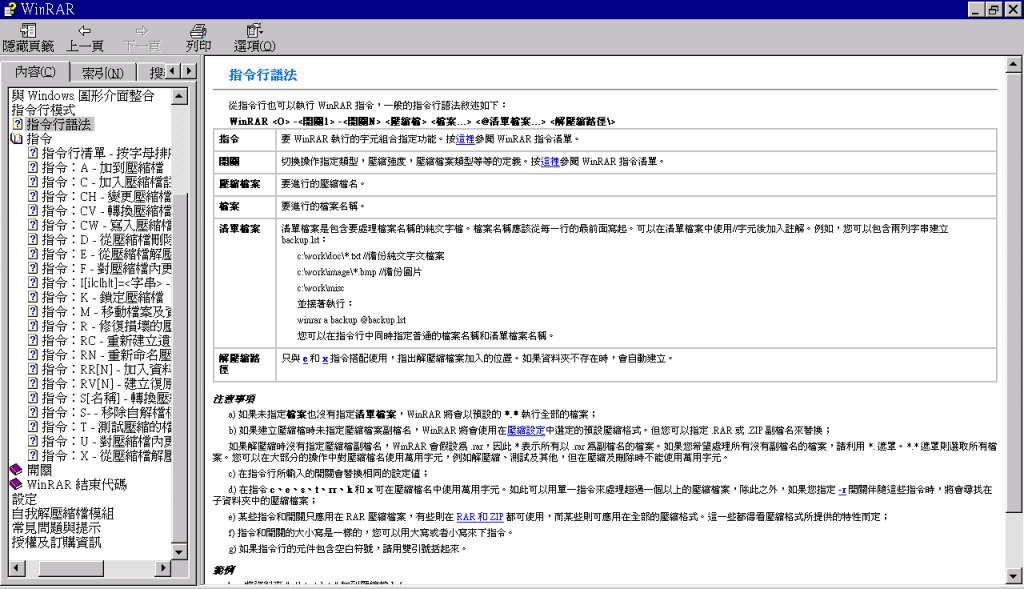1024x589 pixels.
Task: Click page icon for 指令：K - 鎖定壓縮檔
Action: coord(33,296)
